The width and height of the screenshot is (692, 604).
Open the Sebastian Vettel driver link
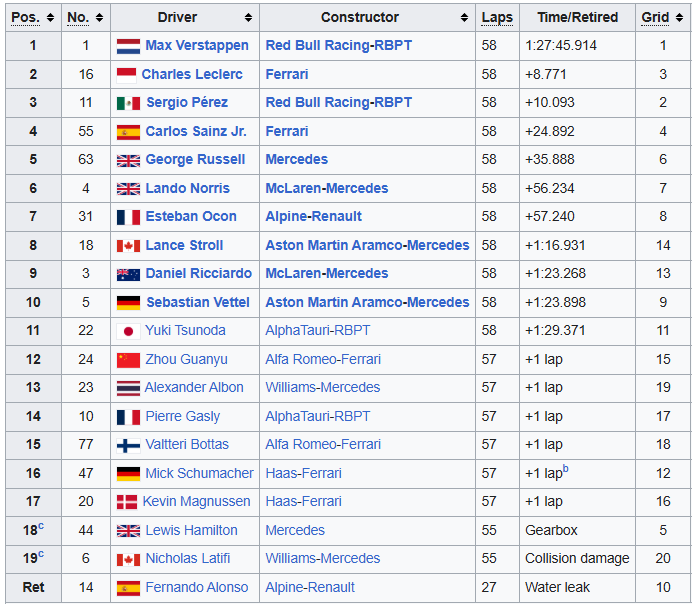[x=198, y=302]
